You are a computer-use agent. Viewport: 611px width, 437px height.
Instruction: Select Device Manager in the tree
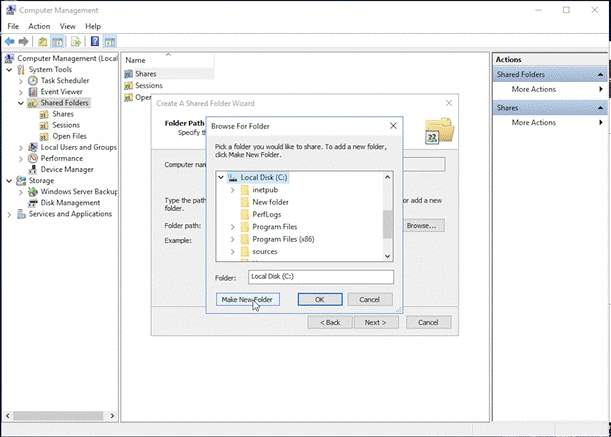pos(67,169)
